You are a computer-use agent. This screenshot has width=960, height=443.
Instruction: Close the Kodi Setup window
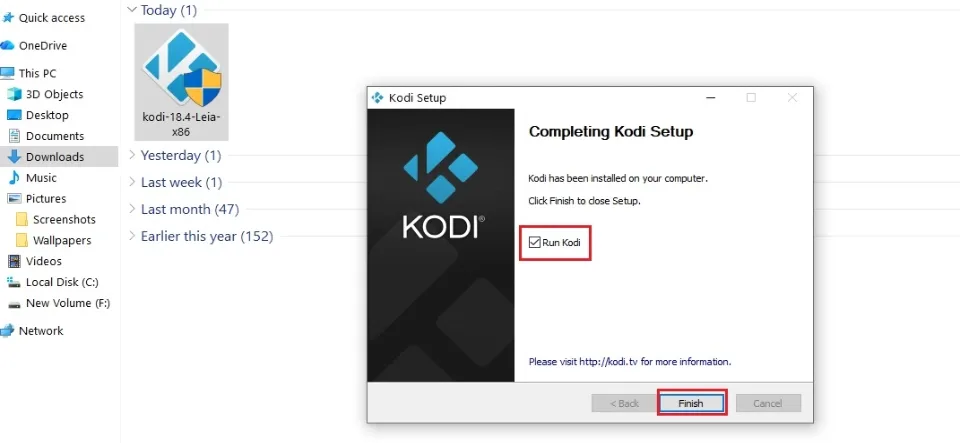[792, 98]
